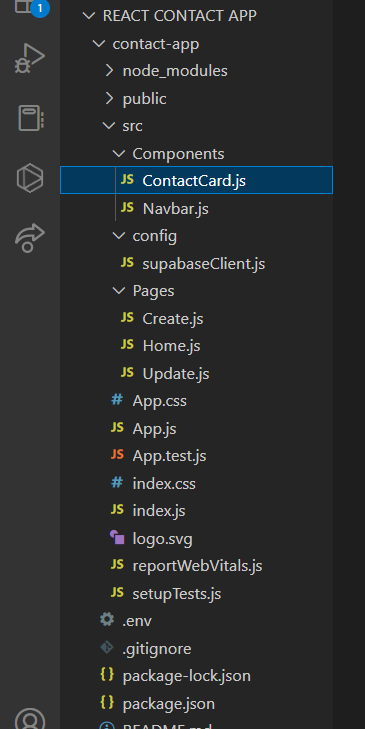Open the Accounts icon in activity bar
The width and height of the screenshot is (365, 729).
pos(30,718)
